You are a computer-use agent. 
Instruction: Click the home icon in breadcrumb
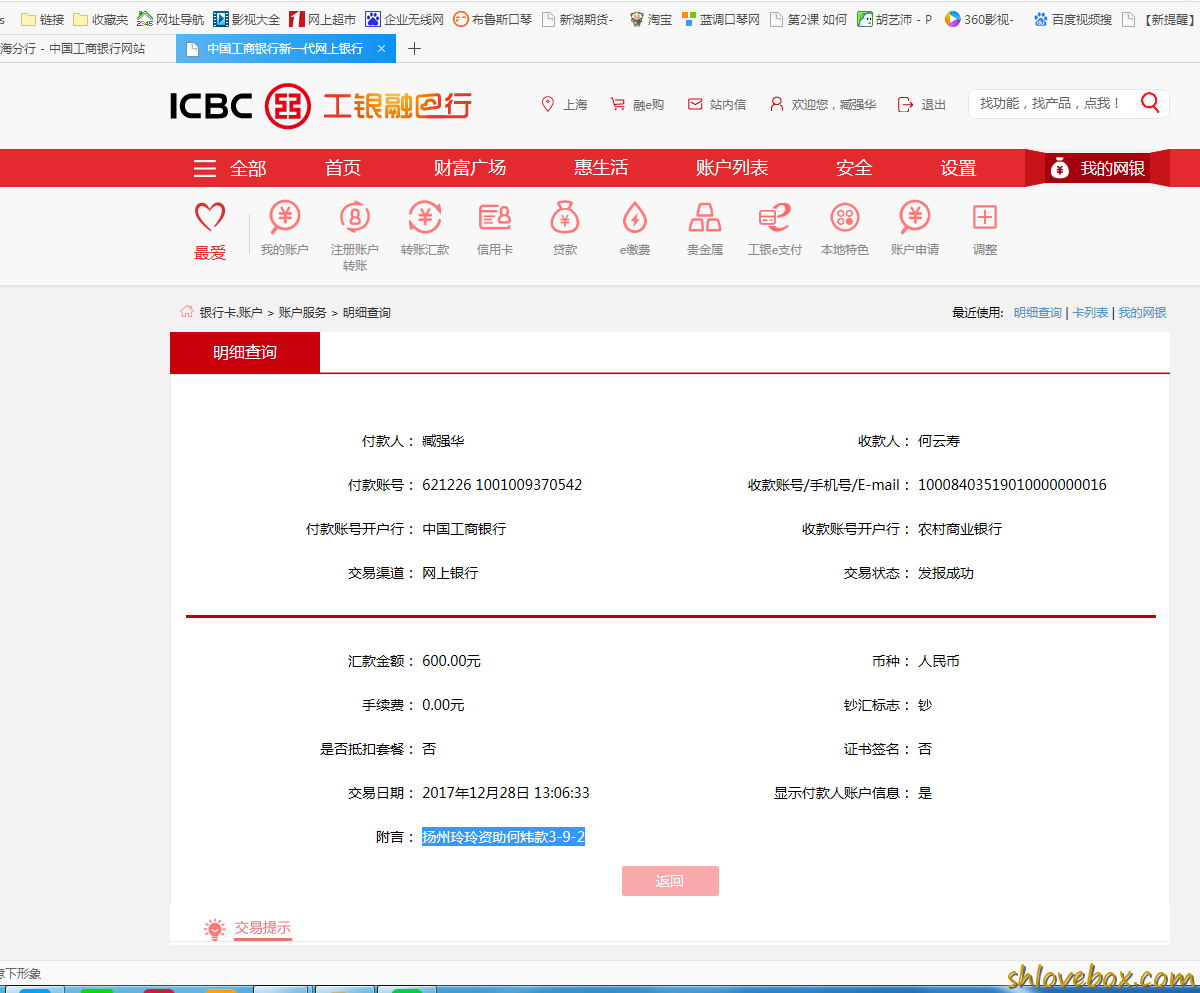tap(186, 312)
